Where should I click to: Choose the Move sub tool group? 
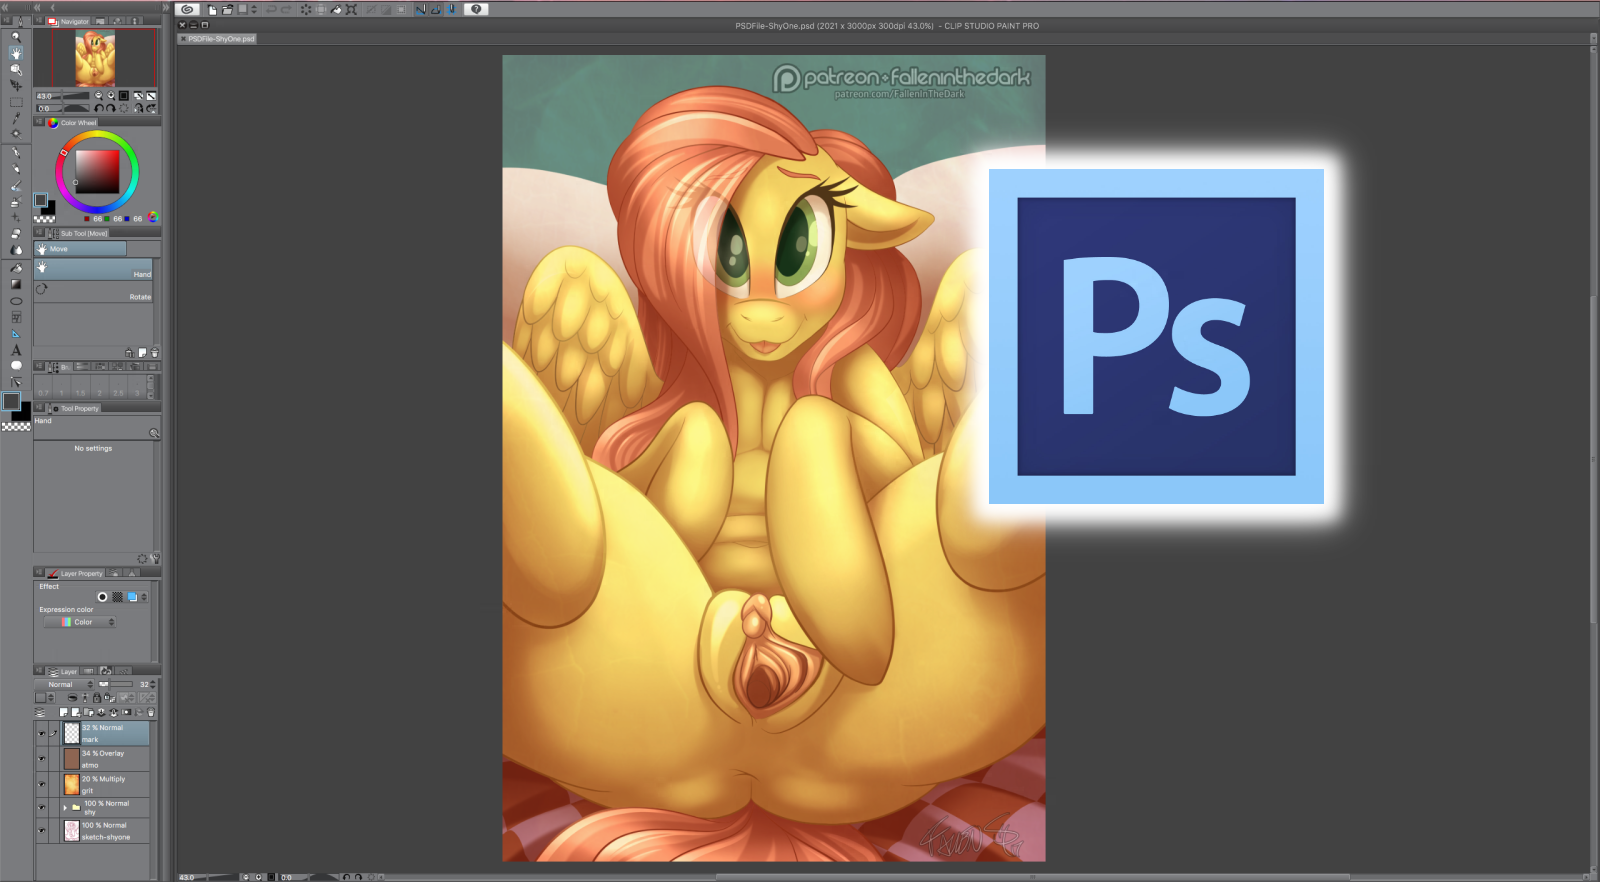pyautogui.click(x=81, y=249)
